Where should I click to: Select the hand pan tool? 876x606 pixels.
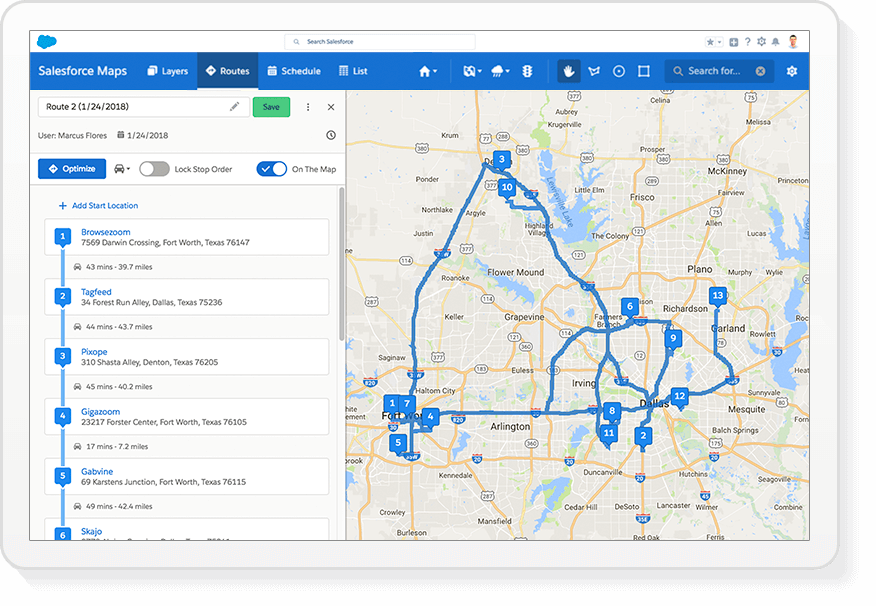[567, 71]
